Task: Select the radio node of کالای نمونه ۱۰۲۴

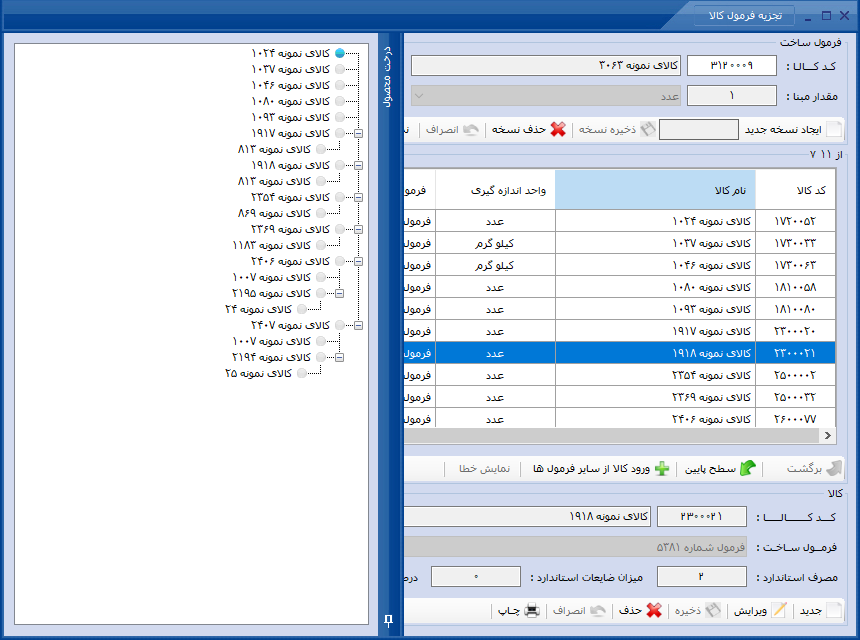Action: (x=340, y=53)
